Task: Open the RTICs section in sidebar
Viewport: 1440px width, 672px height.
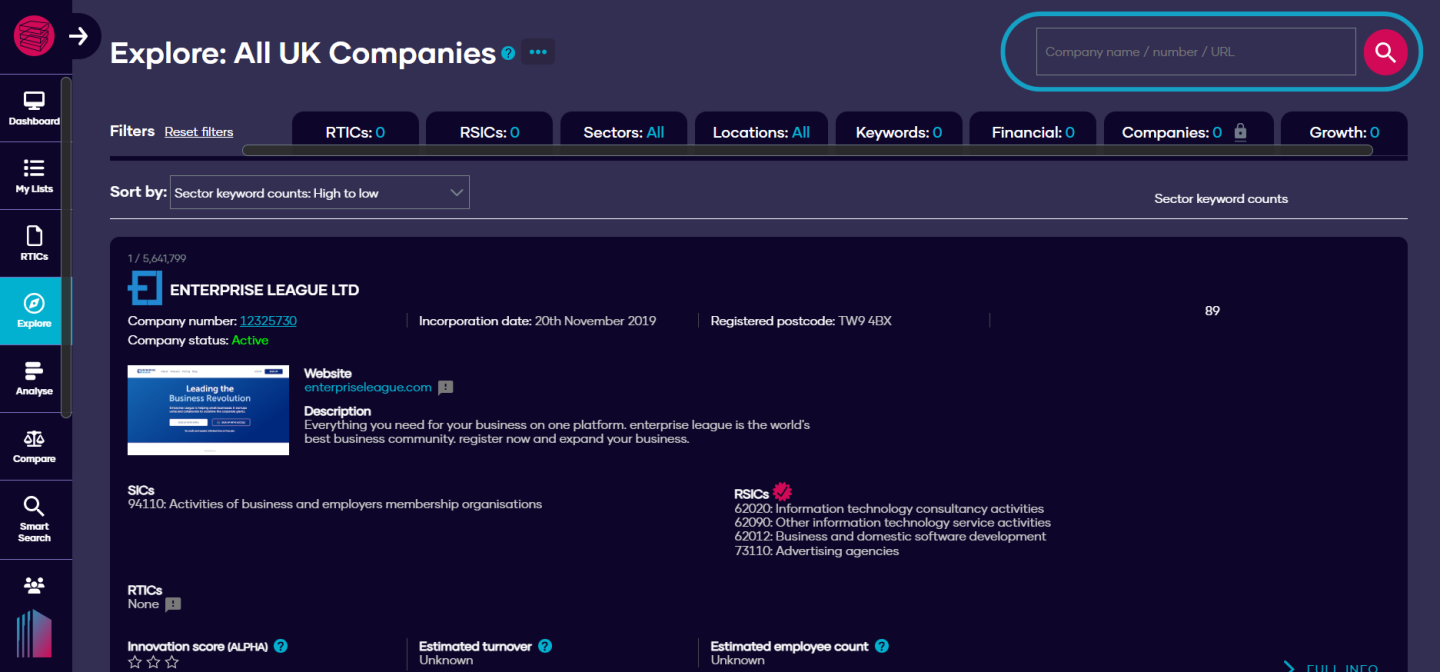Action: click(34, 243)
